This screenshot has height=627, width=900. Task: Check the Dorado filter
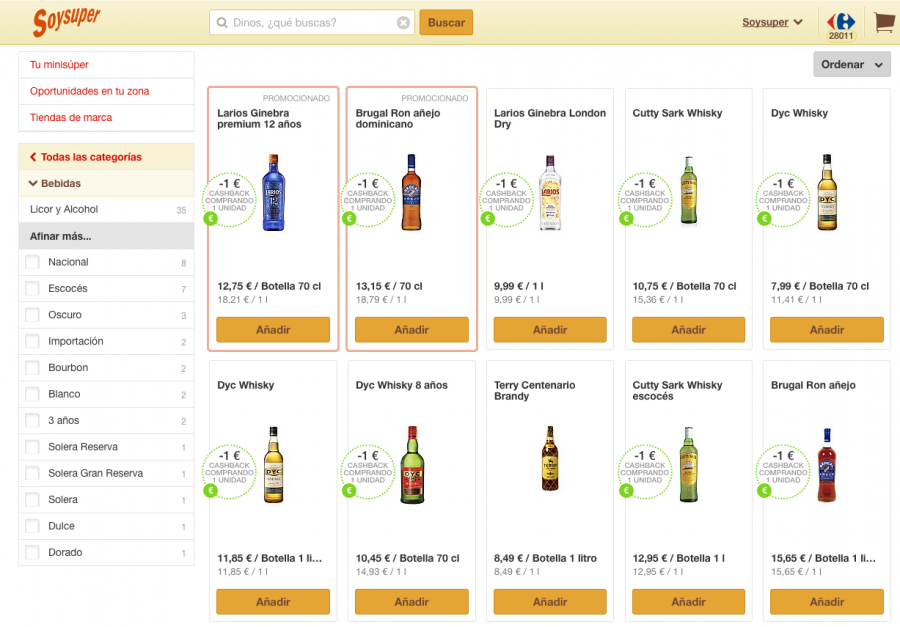coord(32,553)
